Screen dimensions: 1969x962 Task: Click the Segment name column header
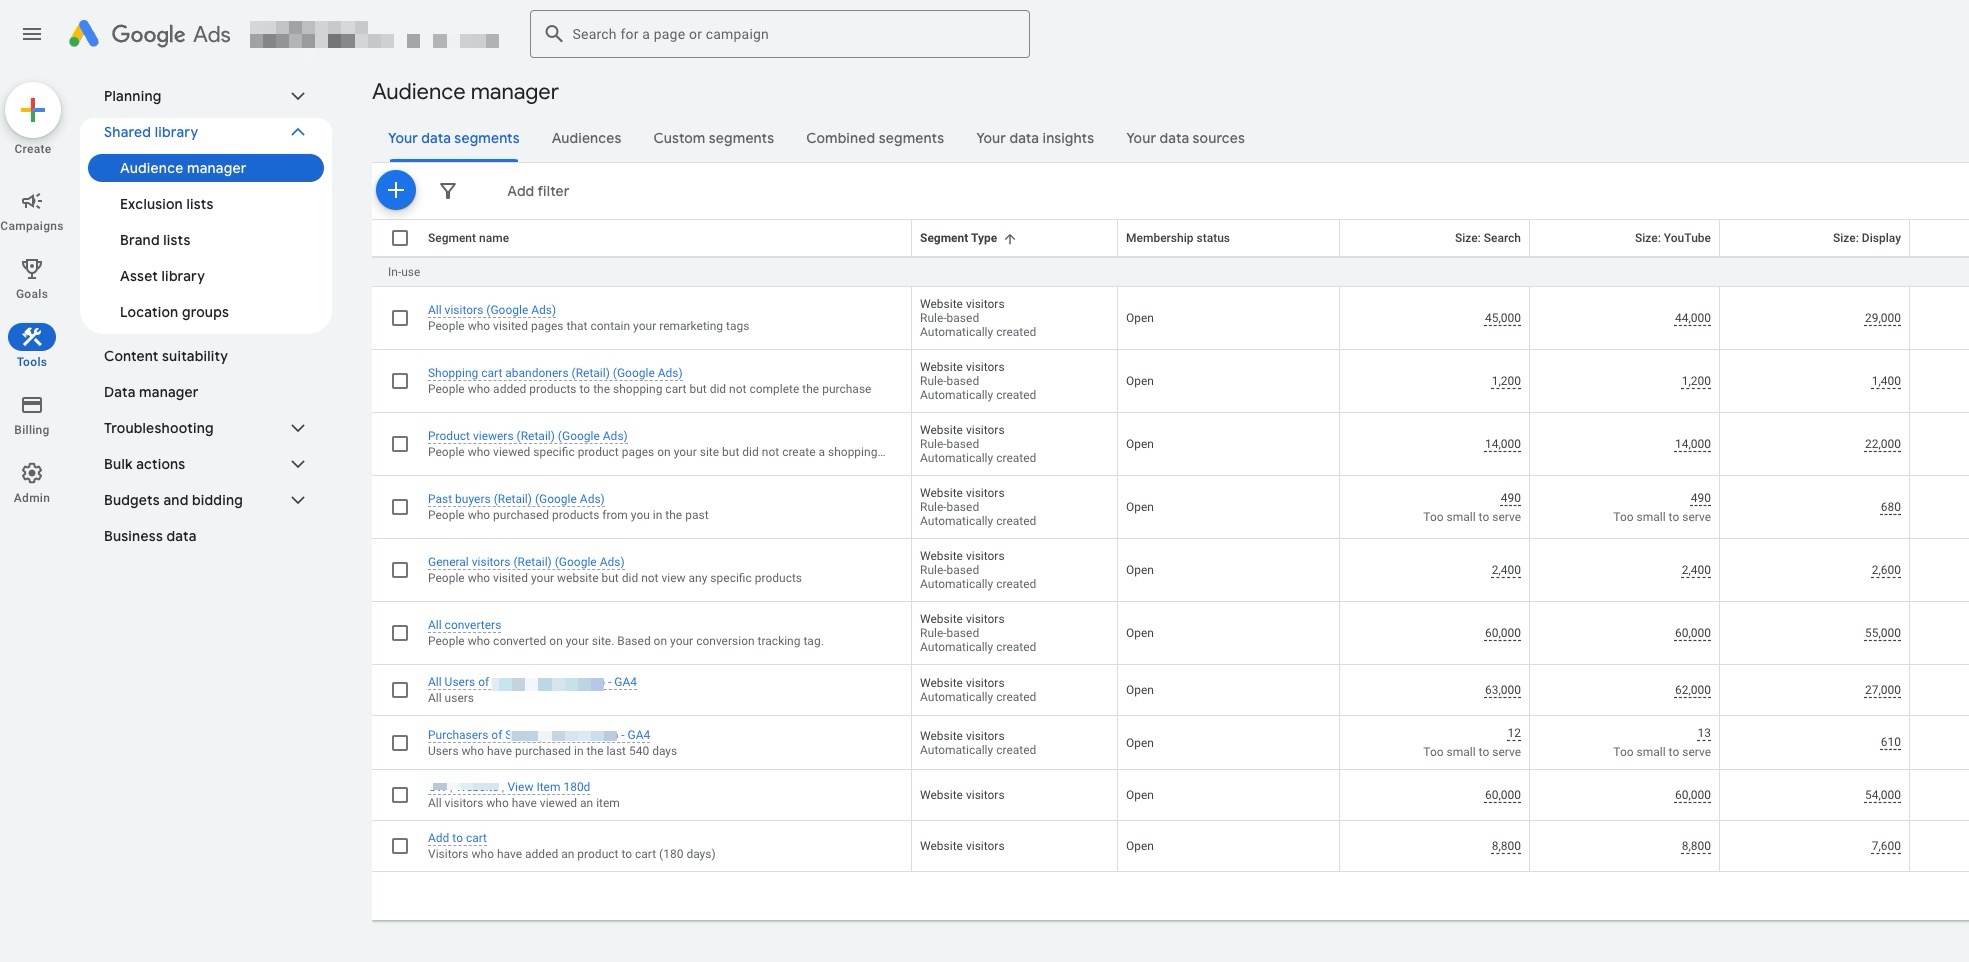click(468, 238)
